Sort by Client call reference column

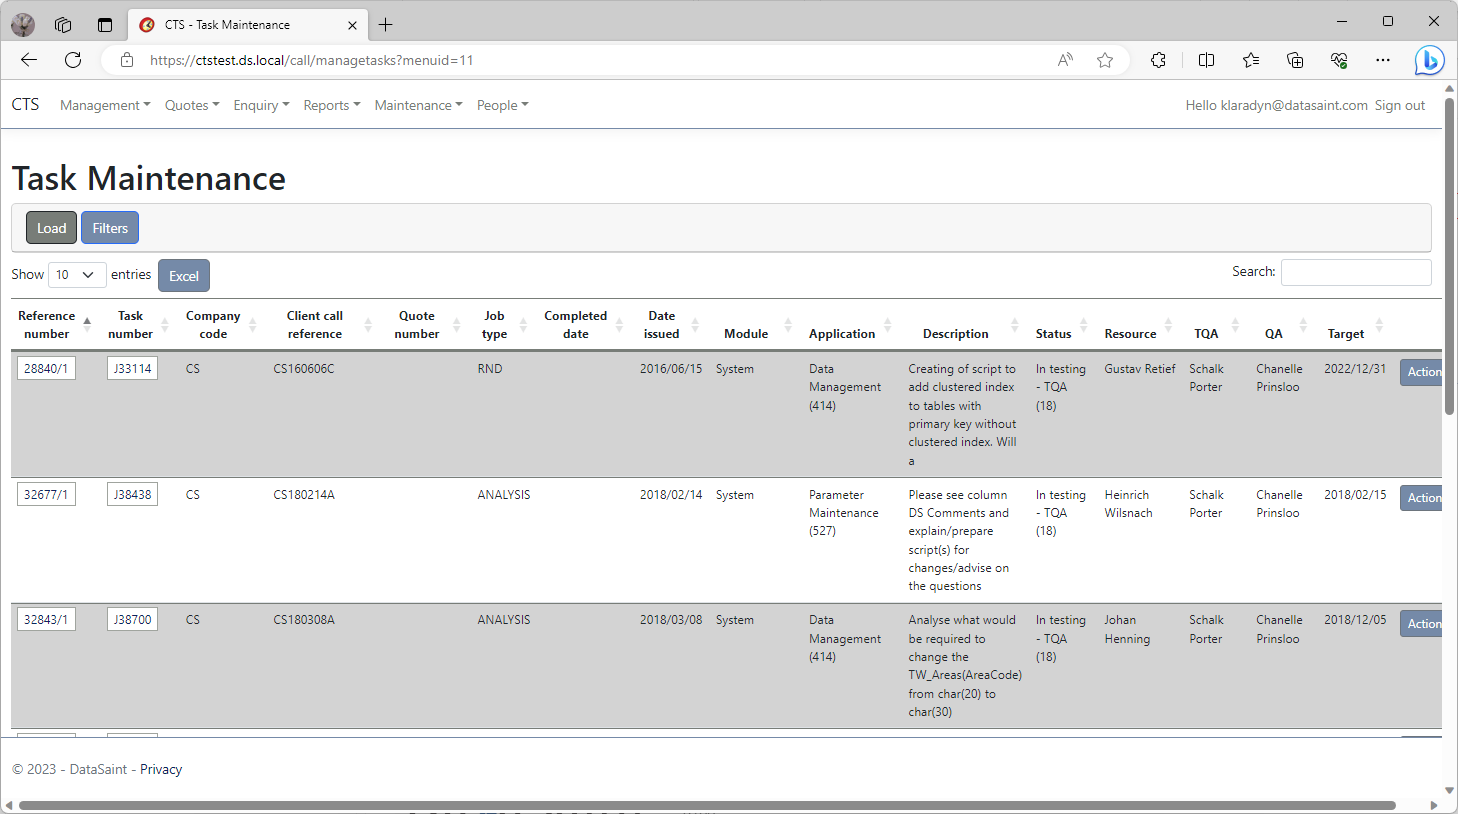pyautogui.click(x=322, y=325)
